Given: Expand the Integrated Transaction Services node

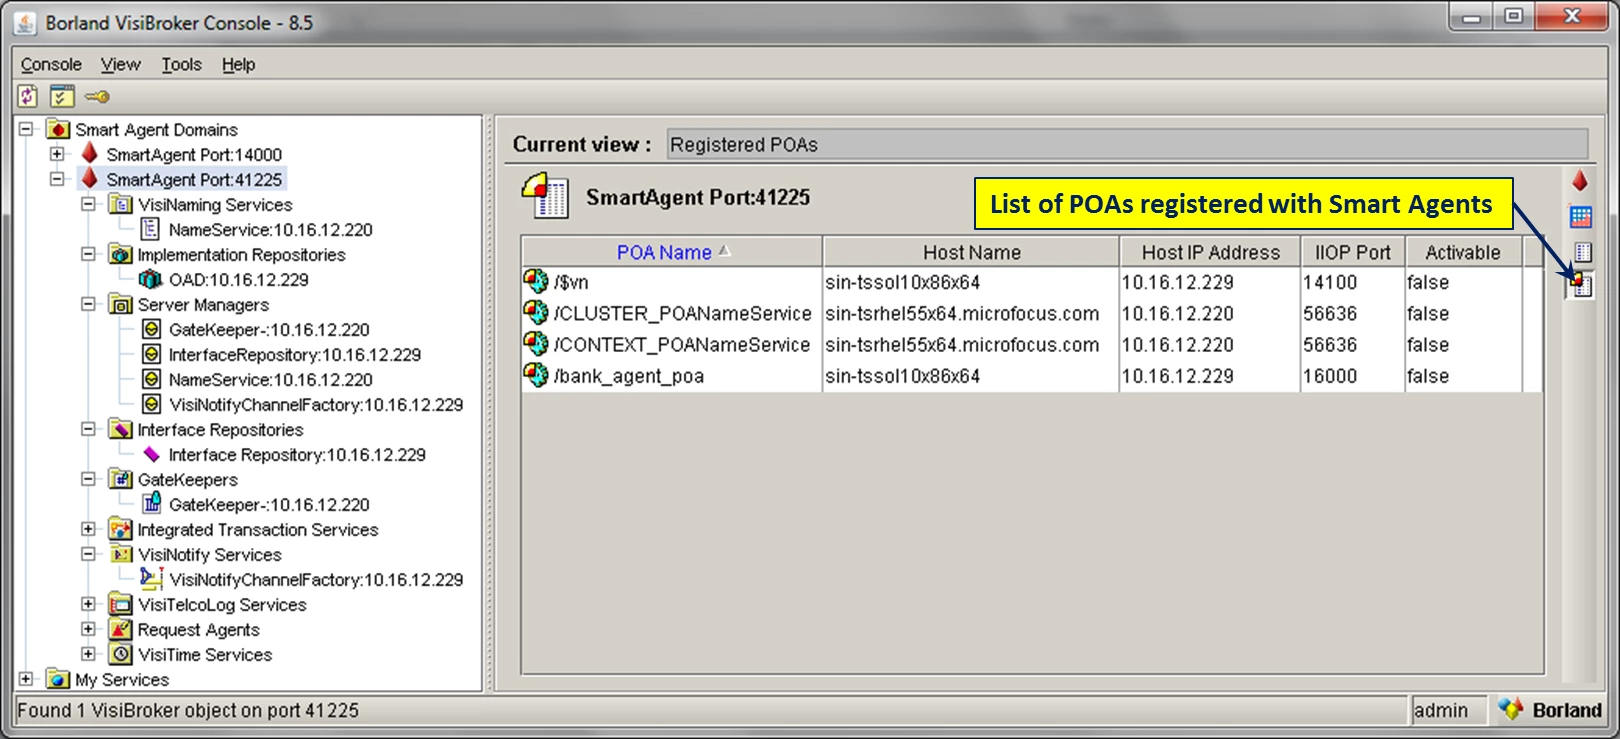Looking at the screenshot, I should [x=88, y=529].
